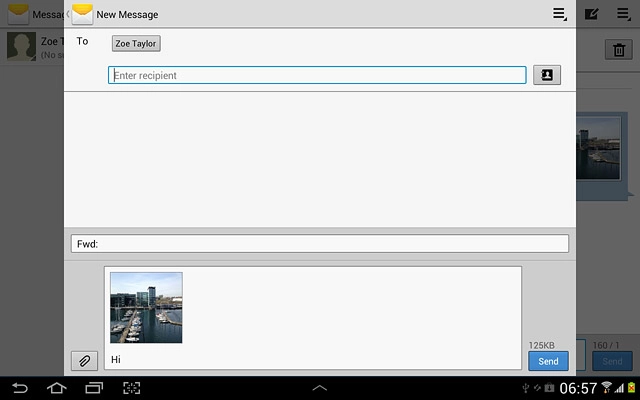This screenshot has width=640, height=400.
Task: Tap the background Messaging app envelope icon
Action: pyautogui.click(x=18, y=14)
